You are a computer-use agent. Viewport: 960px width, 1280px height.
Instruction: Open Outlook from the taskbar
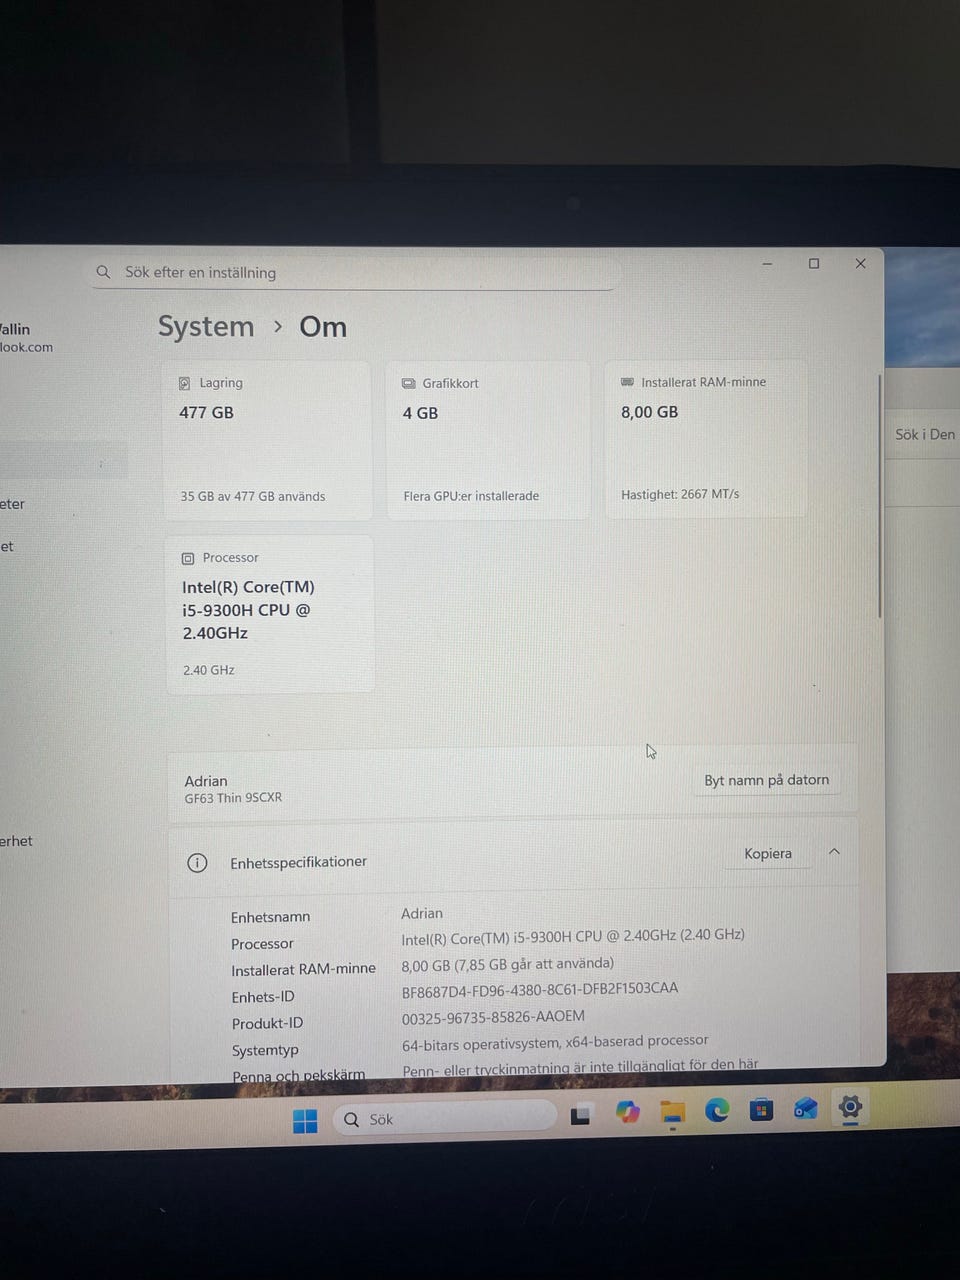tap(806, 1108)
